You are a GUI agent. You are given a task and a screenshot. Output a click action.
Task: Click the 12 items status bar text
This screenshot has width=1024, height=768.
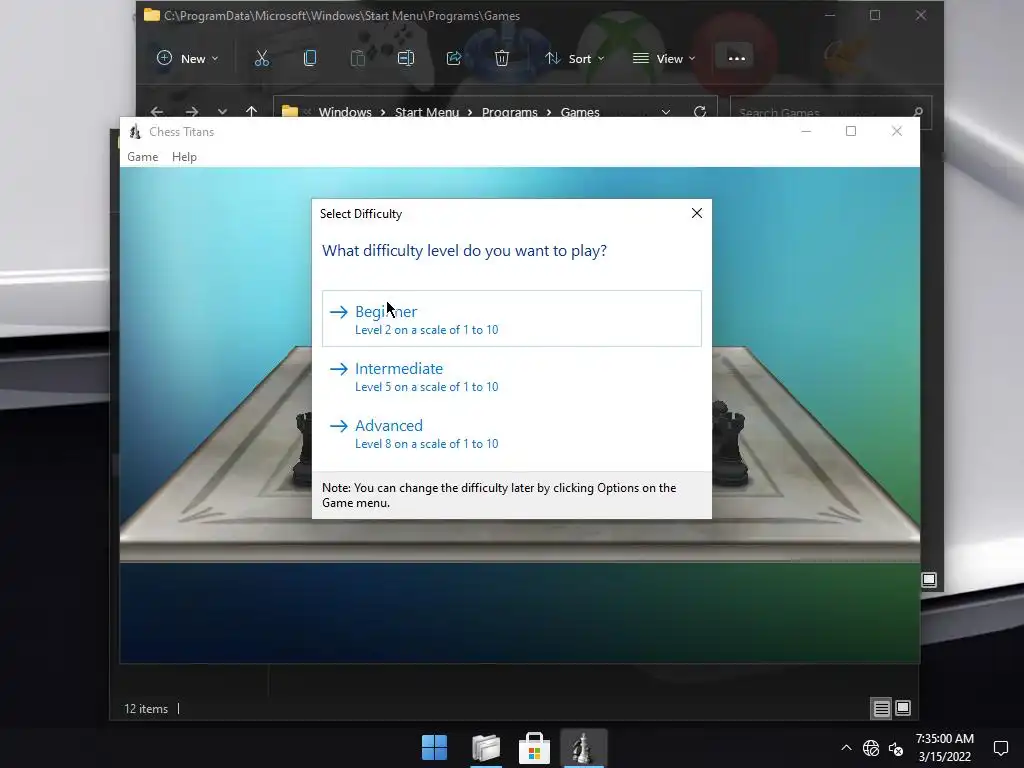pos(146,709)
